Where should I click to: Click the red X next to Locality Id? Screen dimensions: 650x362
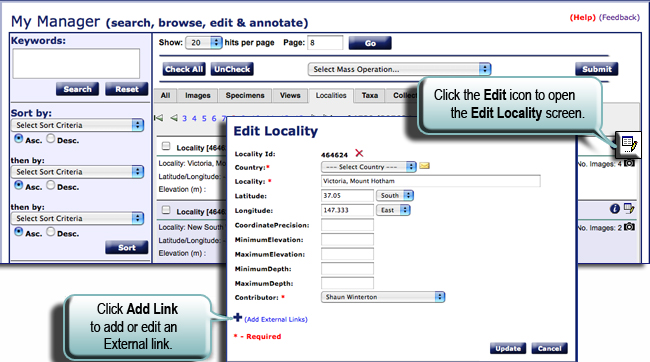click(x=359, y=153)
